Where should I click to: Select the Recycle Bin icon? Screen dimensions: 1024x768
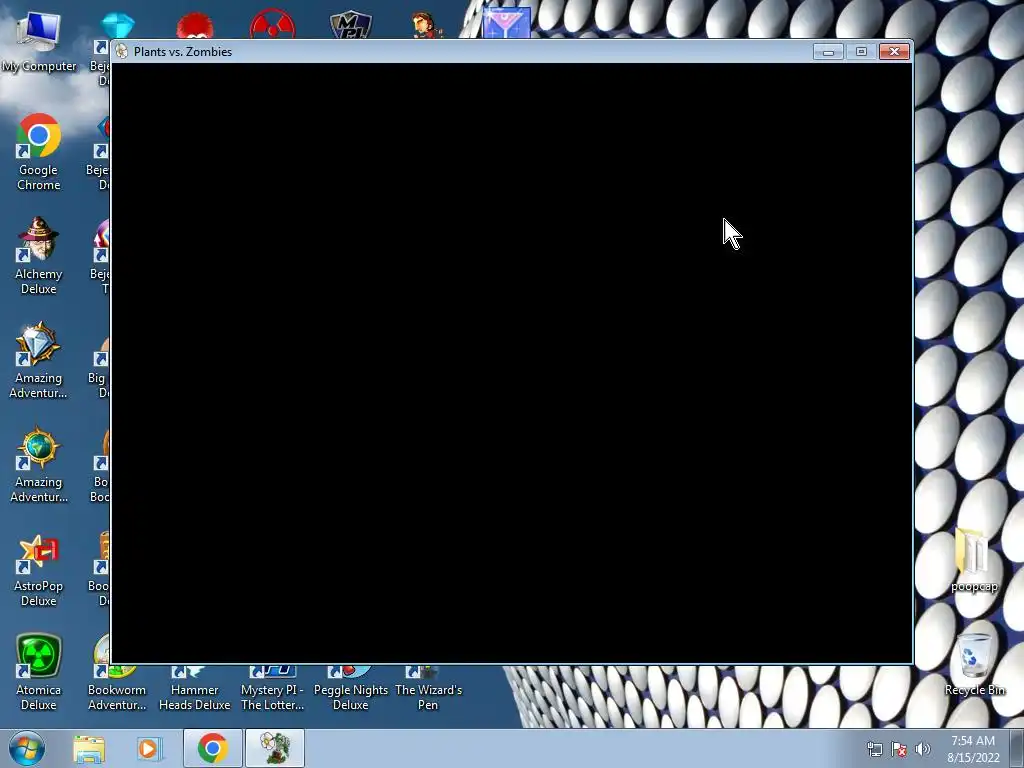[x=974, y=665]
